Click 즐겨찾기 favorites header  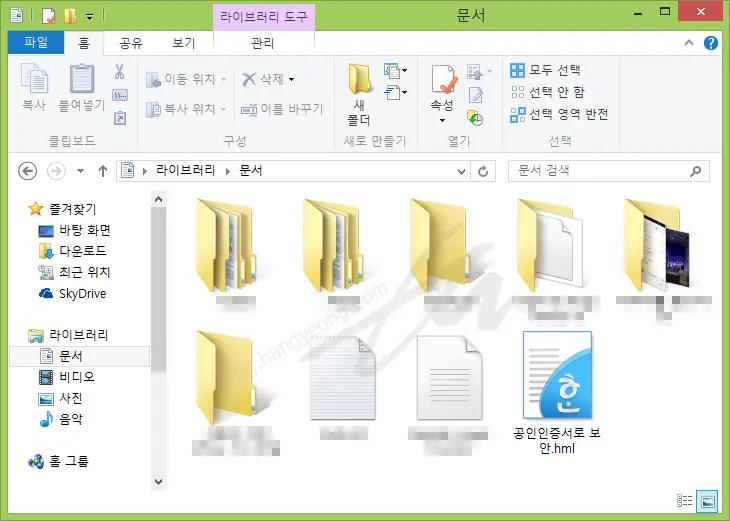62,209
